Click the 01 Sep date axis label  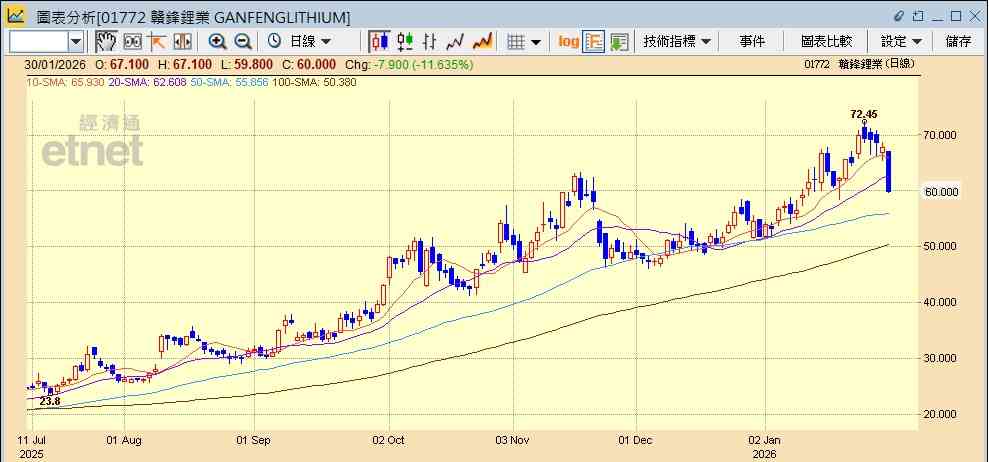(254, 440)
